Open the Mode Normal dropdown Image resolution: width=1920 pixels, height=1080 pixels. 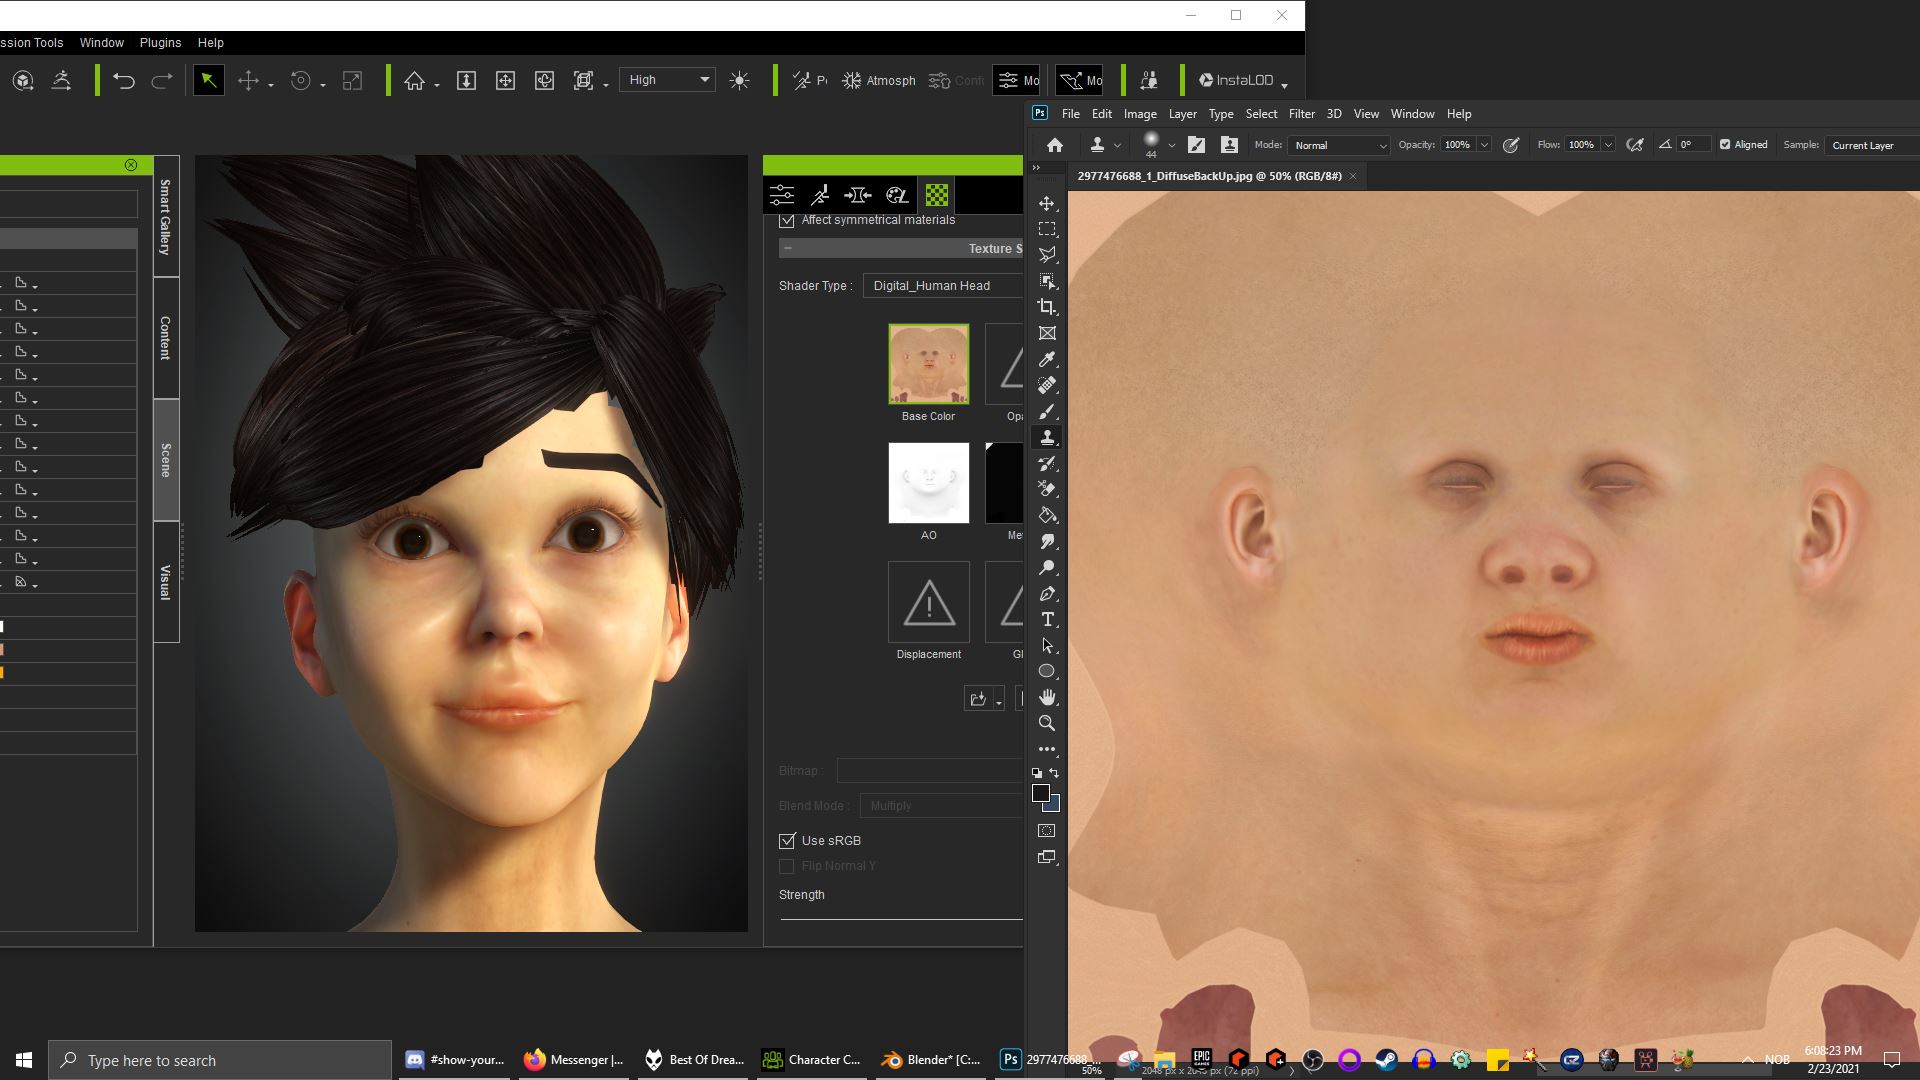pos(1338,146)
